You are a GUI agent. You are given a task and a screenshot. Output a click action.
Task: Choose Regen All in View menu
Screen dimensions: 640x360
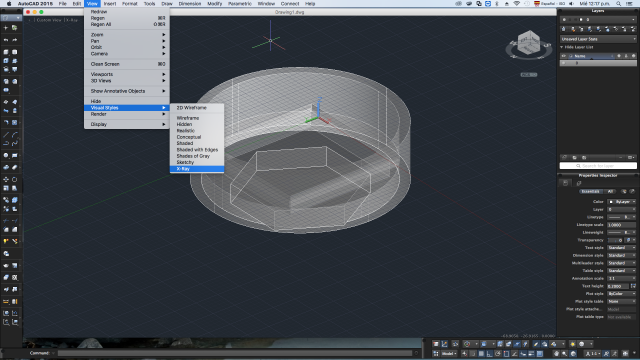127,24
